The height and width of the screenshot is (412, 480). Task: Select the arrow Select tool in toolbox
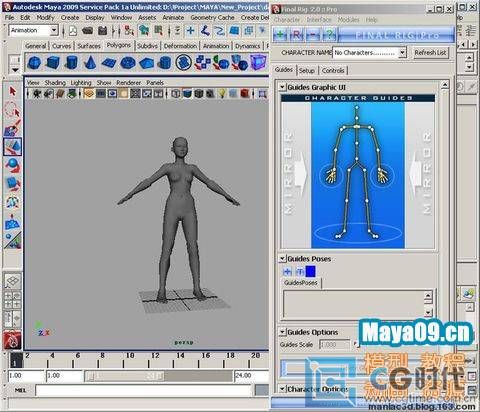click(13, 91)
